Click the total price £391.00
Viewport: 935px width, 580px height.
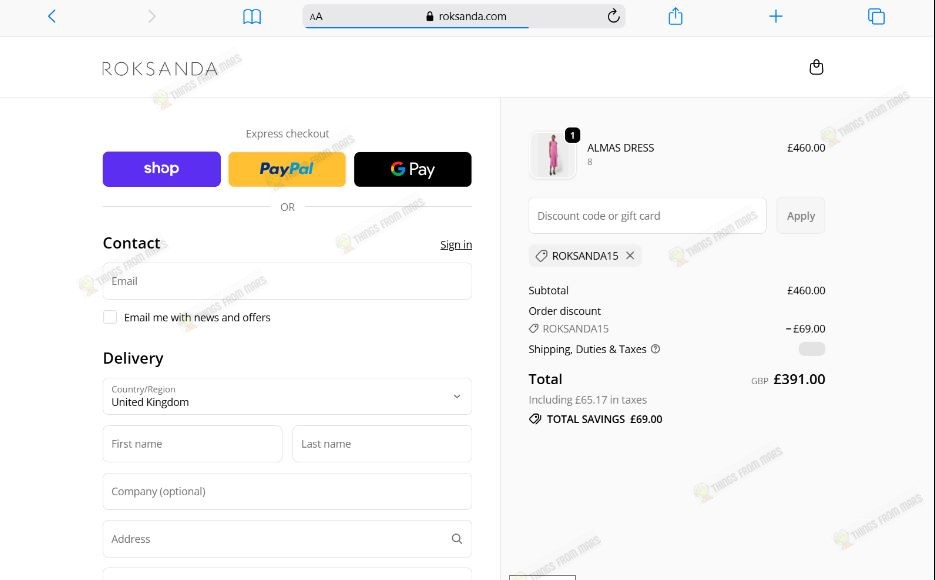point(799,379)
